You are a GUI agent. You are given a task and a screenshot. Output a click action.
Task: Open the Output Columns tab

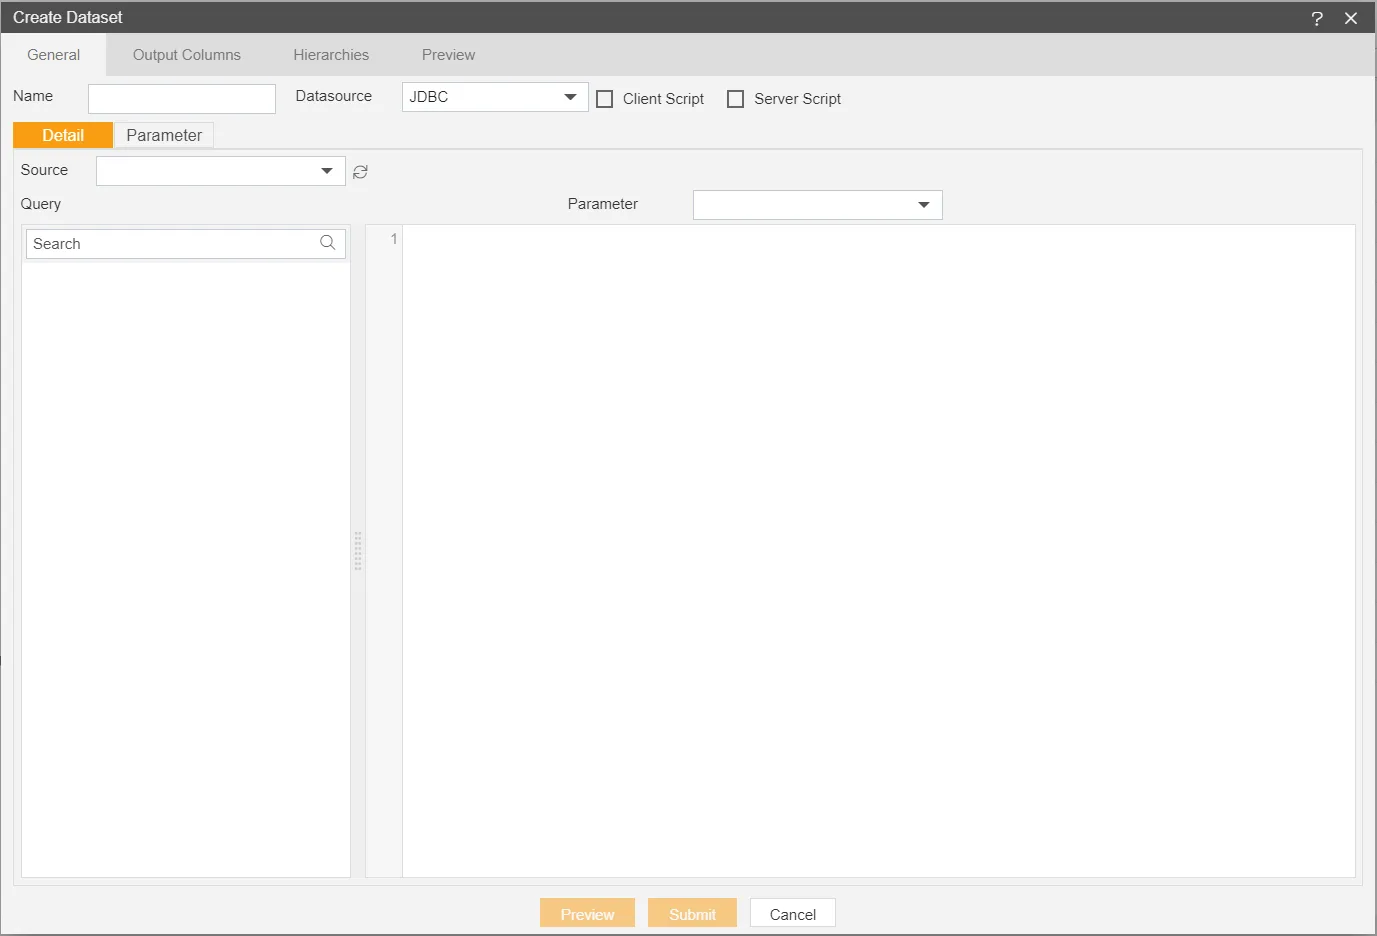187,55
